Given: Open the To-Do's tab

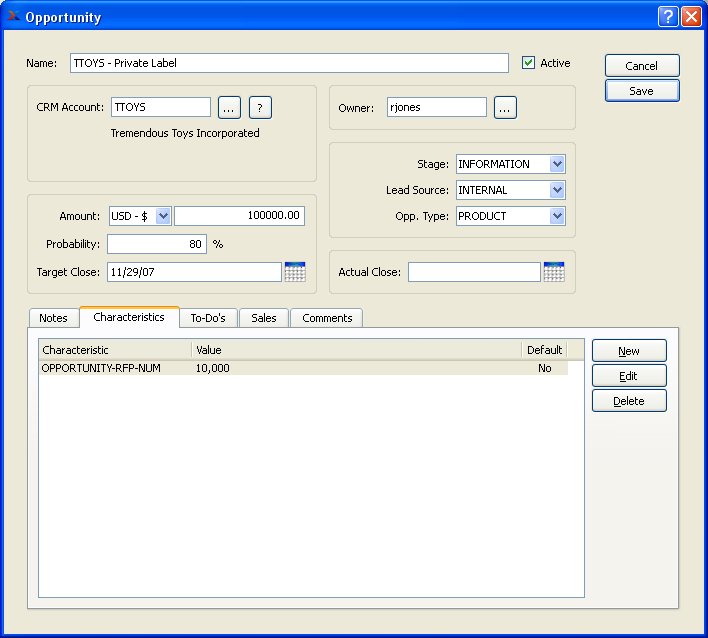Looking at the screenshot, I should [x=208, y=318].
